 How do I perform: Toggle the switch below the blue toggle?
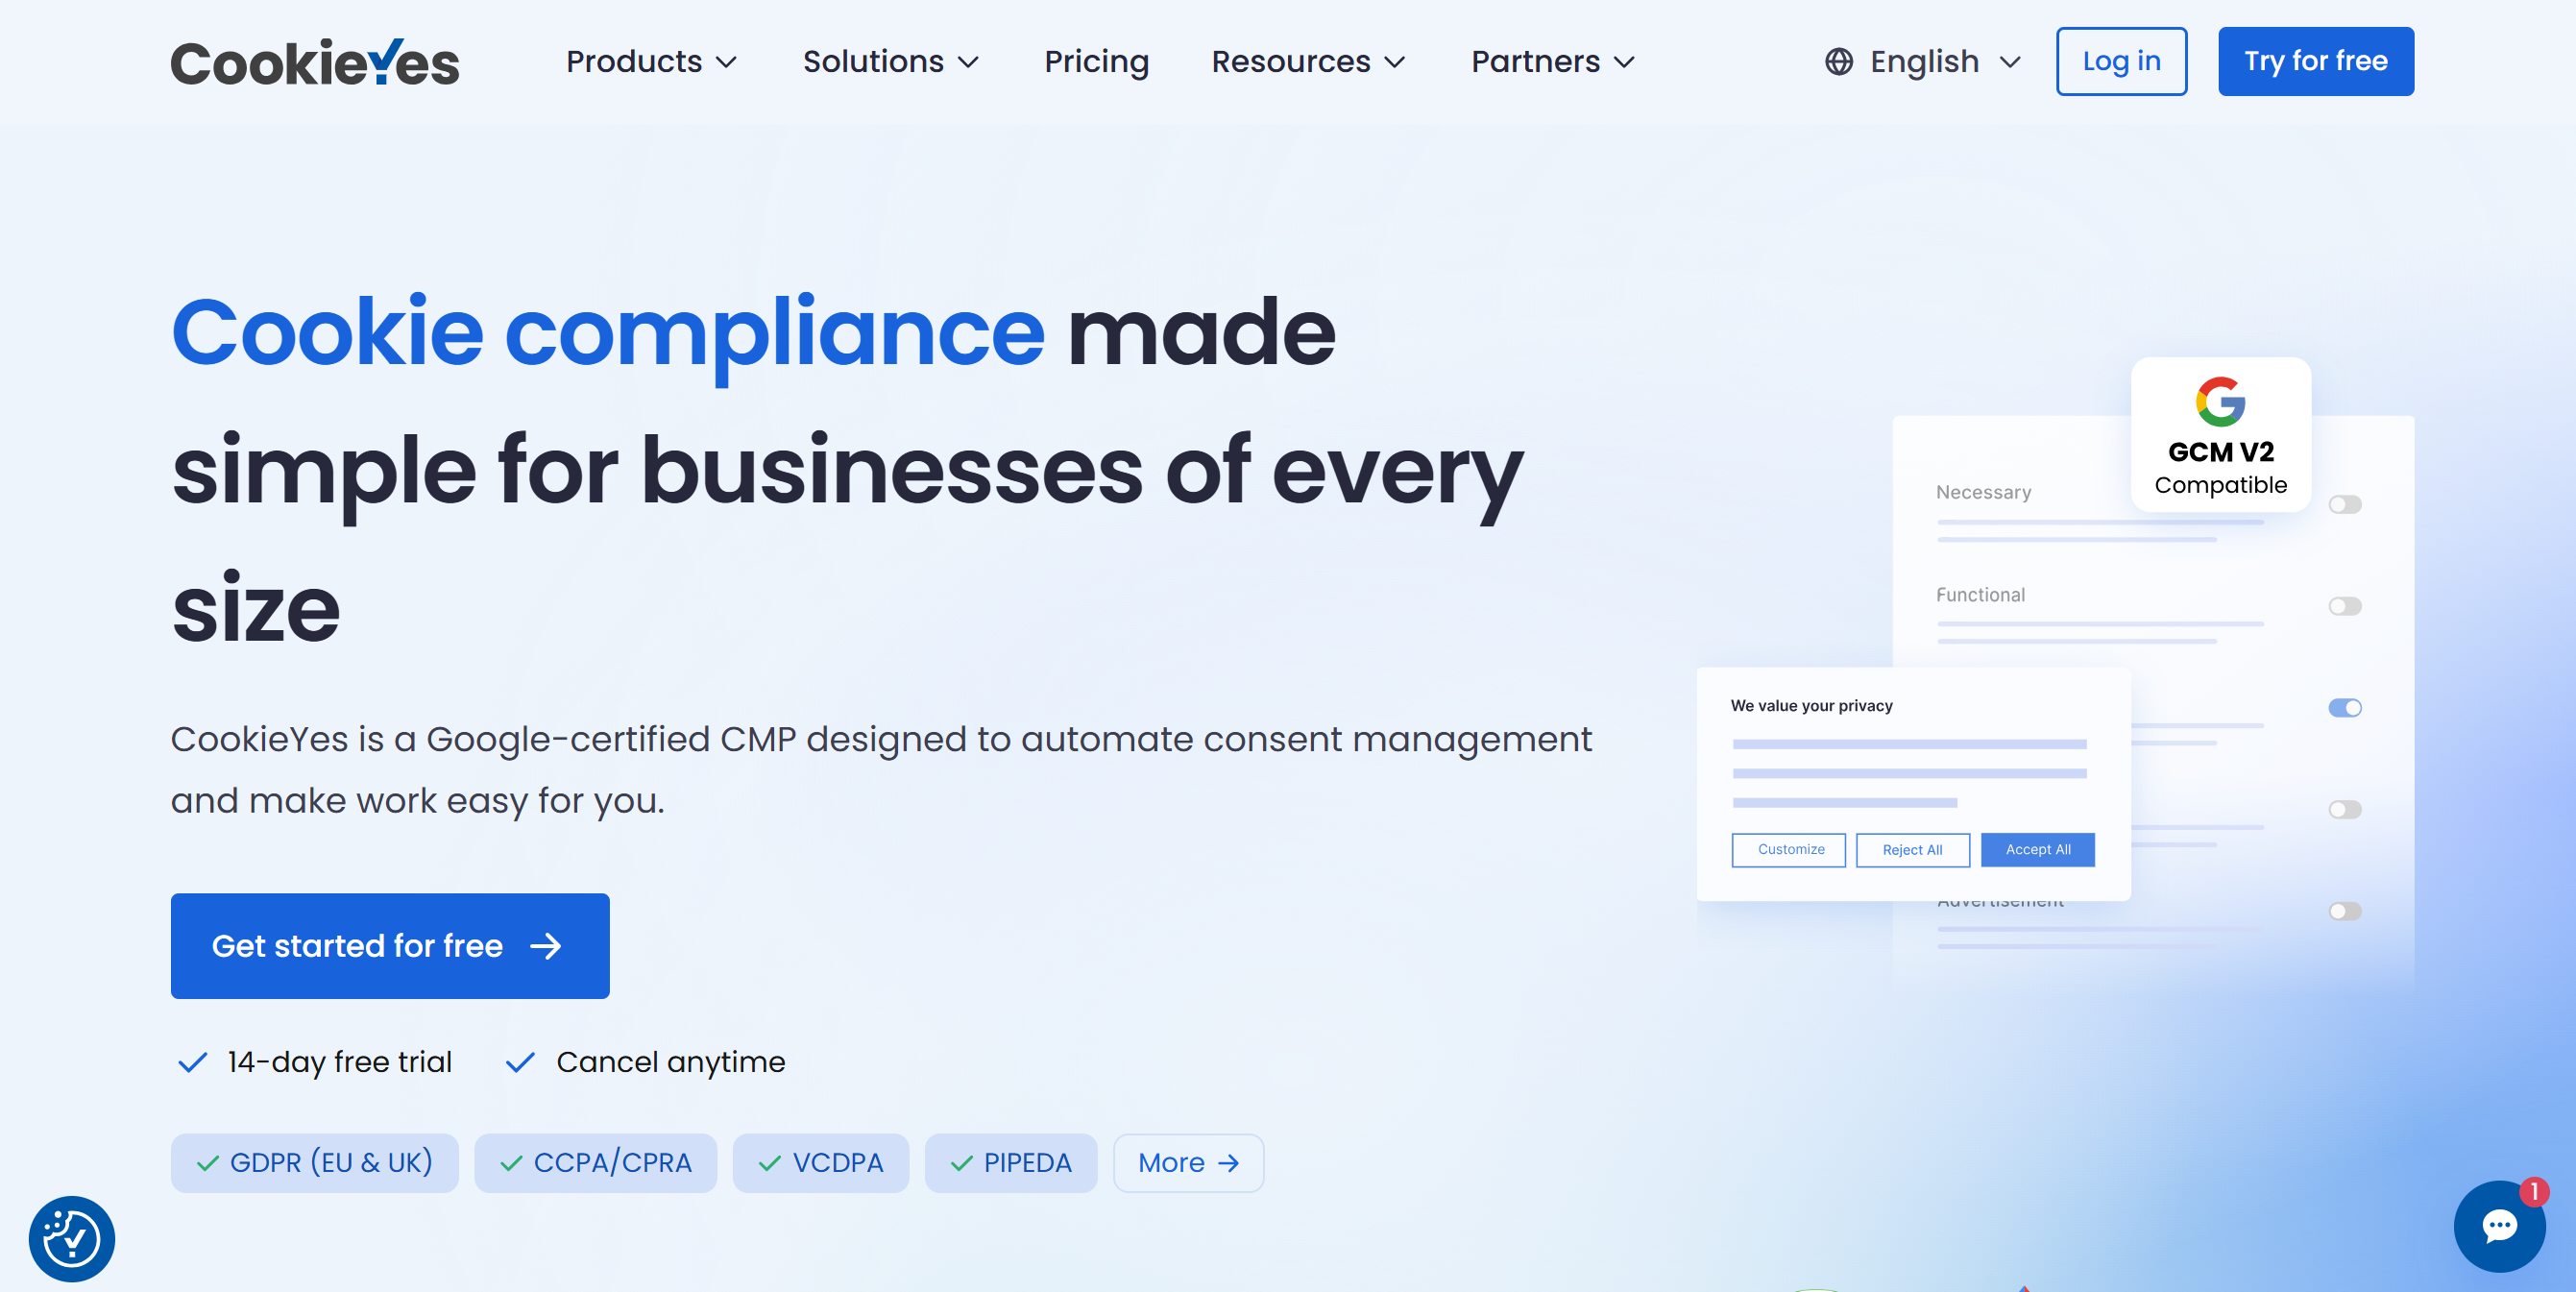click(x=2344, y=809)
